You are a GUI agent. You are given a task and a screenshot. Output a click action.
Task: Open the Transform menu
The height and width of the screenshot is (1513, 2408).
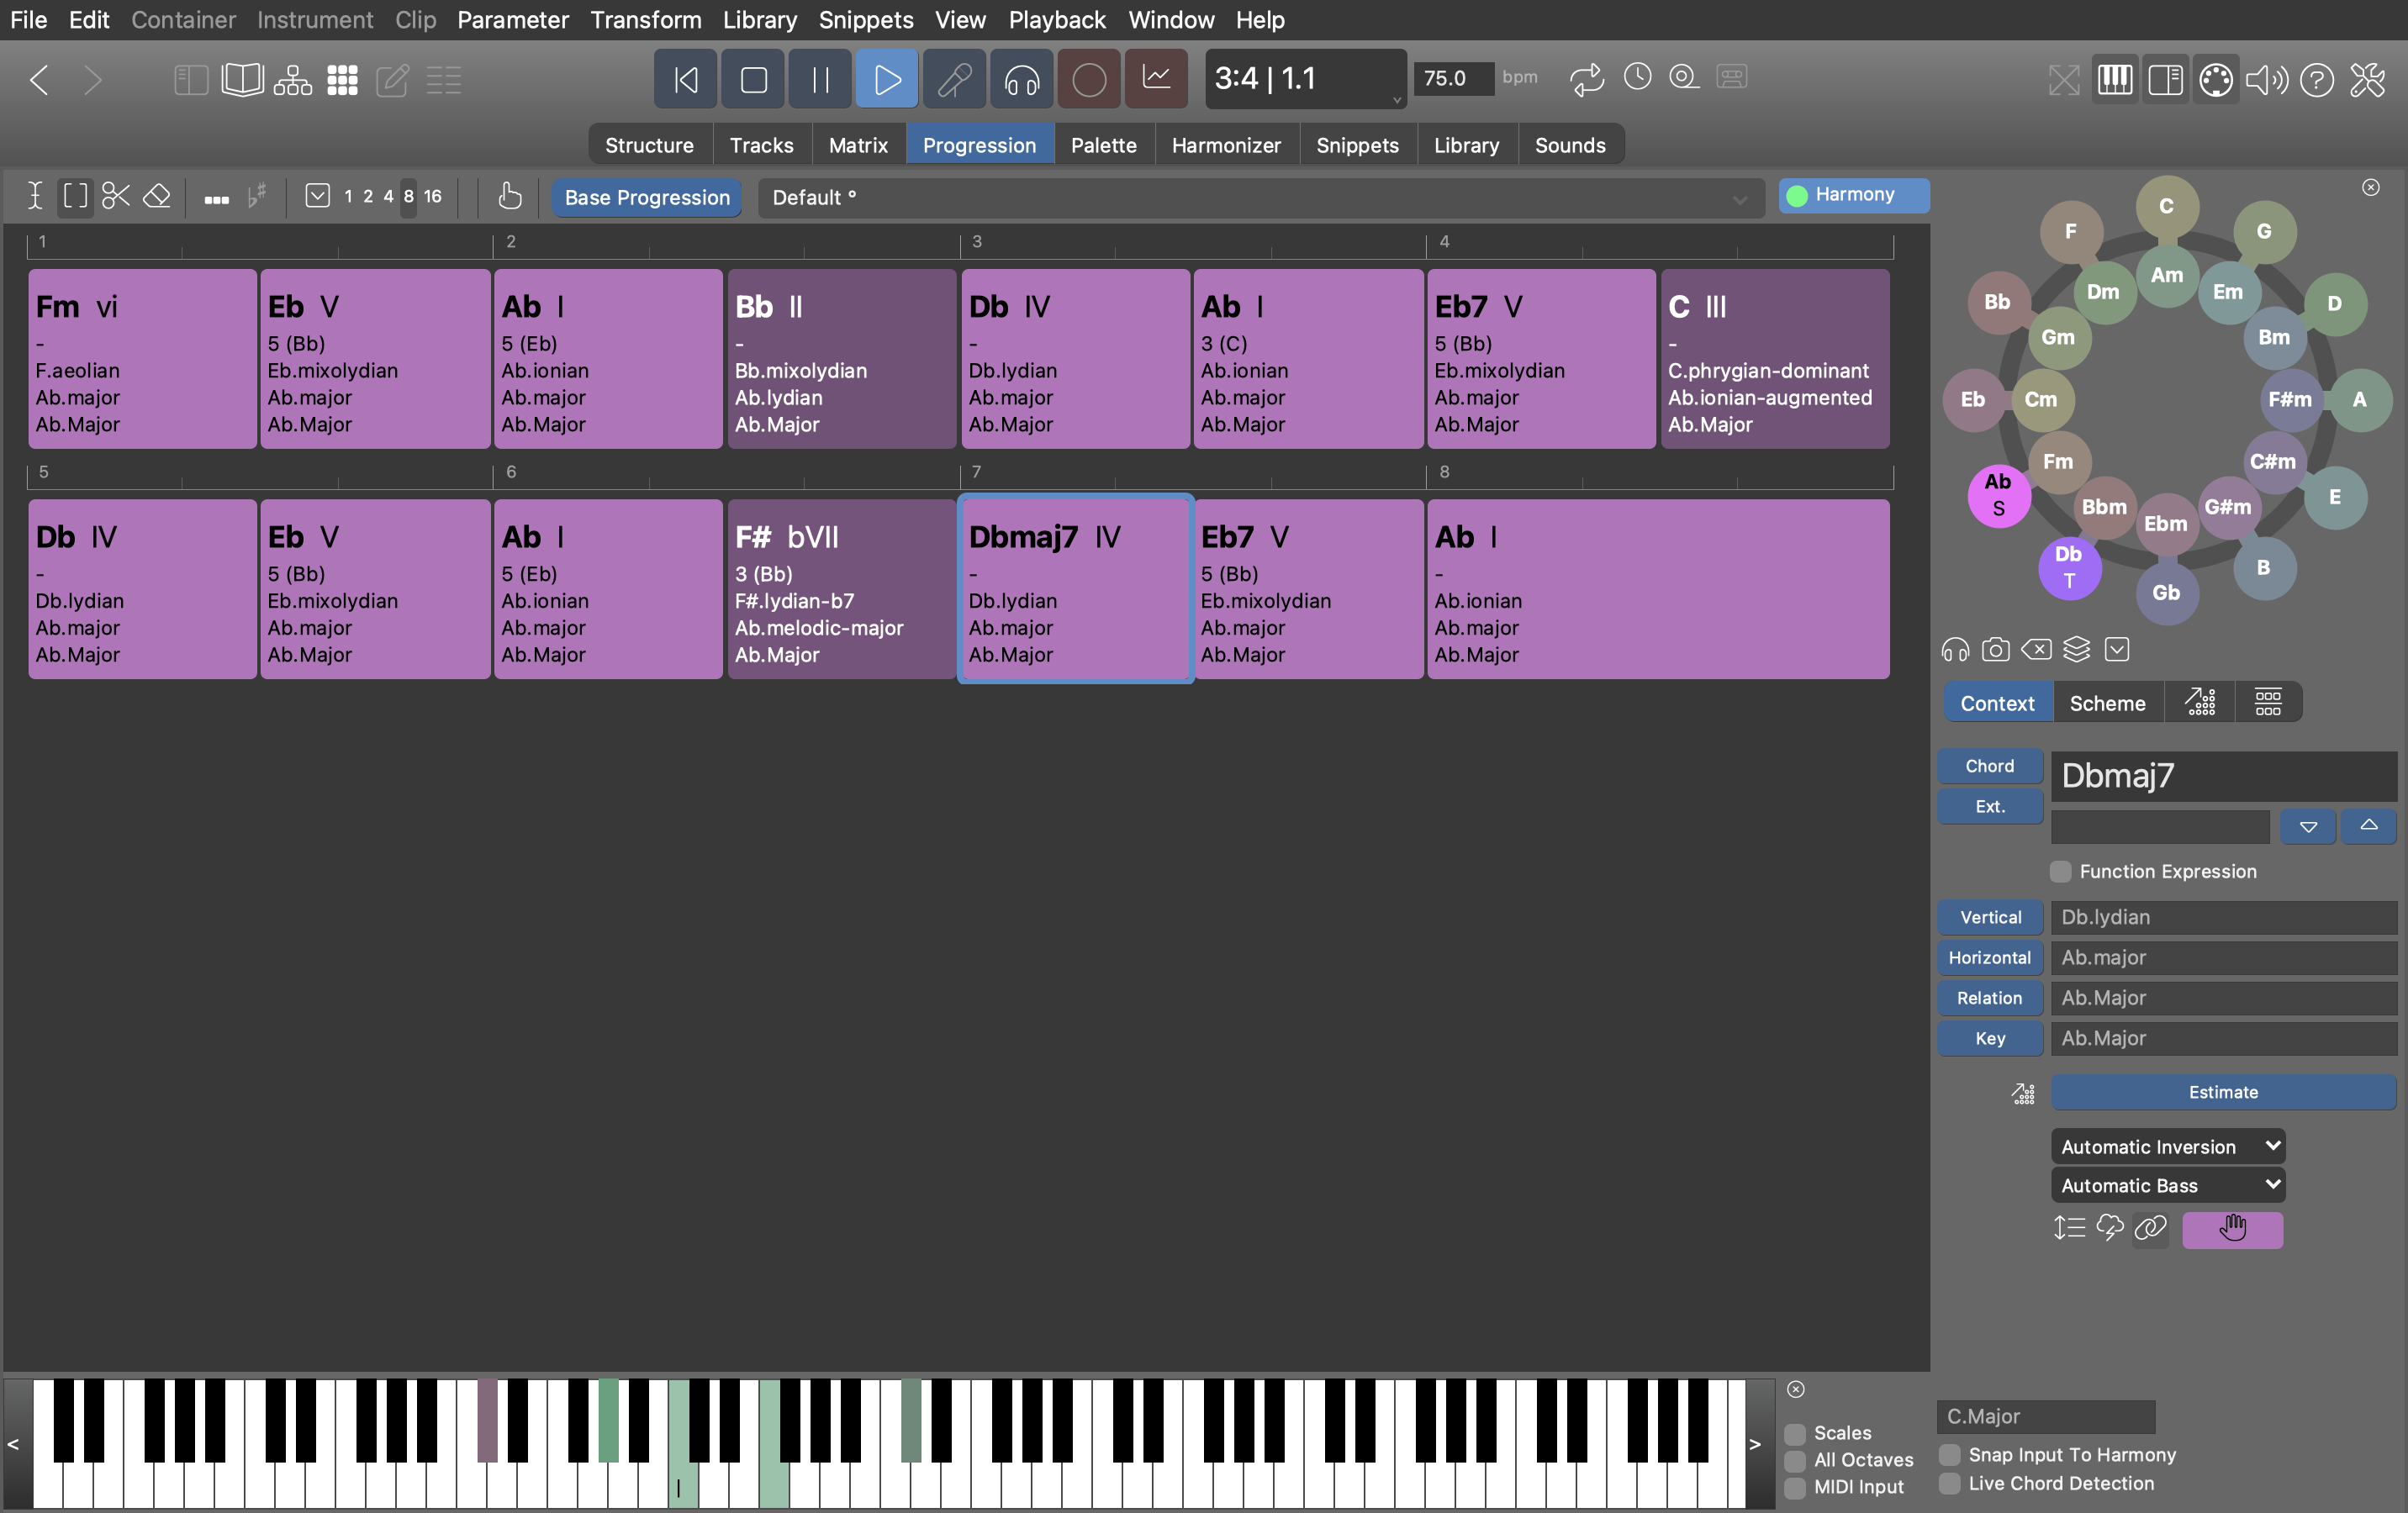645,20
